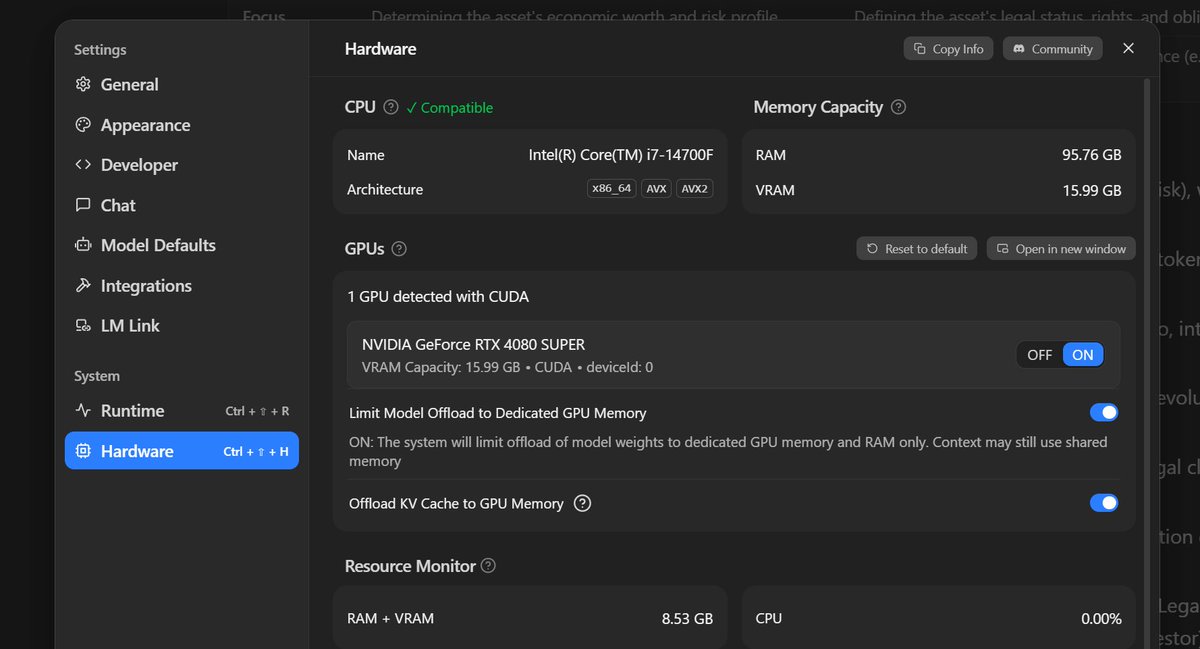Toggle Offload KV Cache to GPU Memory
Screen dimensions: 1200x649
point(1104,503)
